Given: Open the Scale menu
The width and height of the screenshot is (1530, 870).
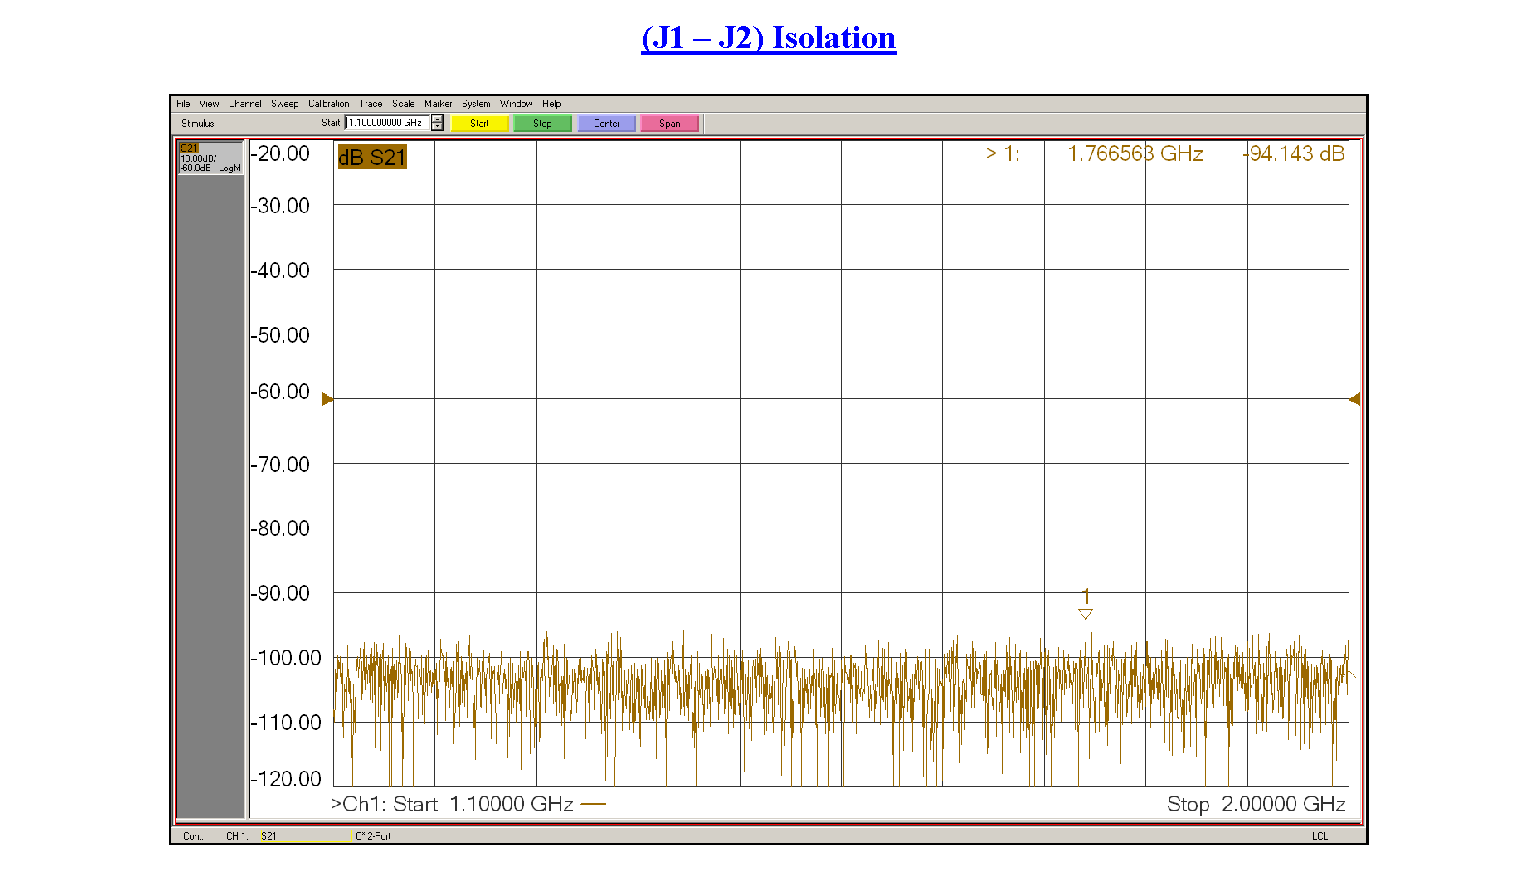Looking at the screenshot, I should 403,104.
